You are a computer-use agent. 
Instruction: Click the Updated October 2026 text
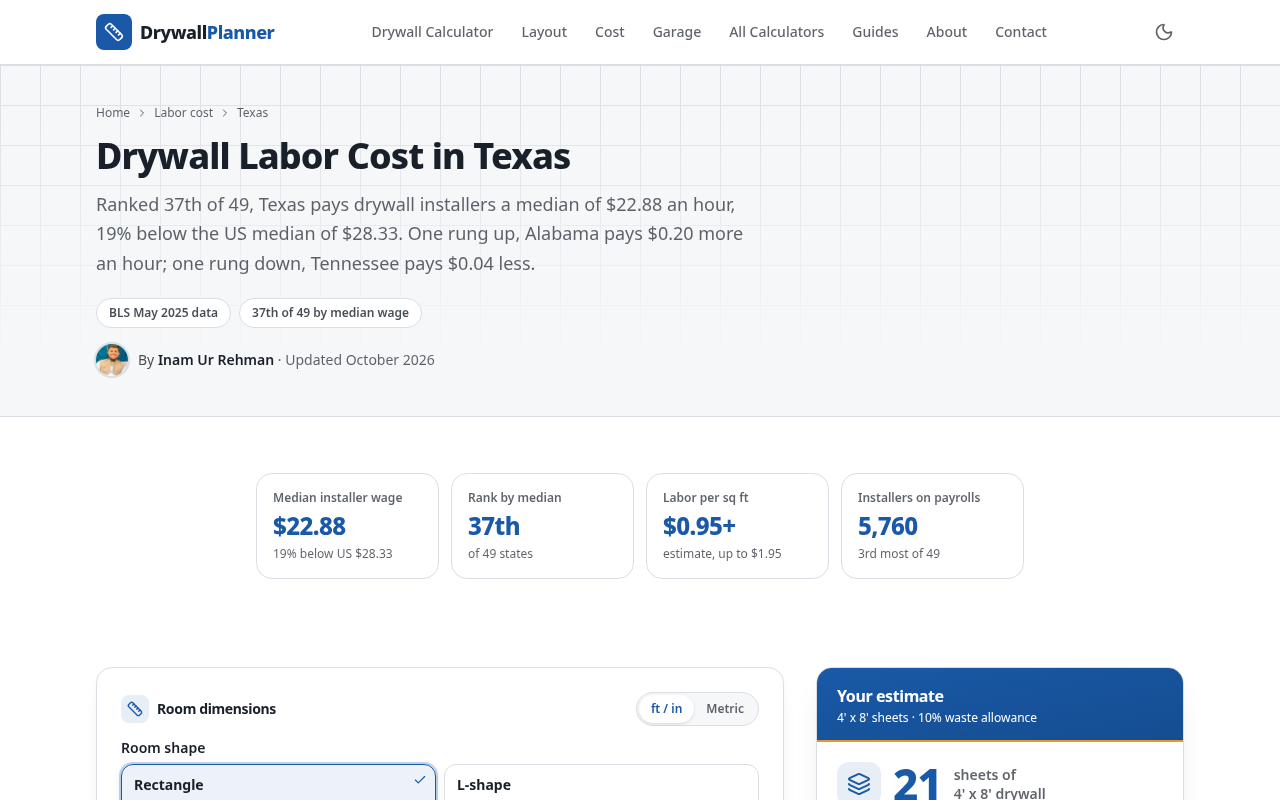[360, 360]
